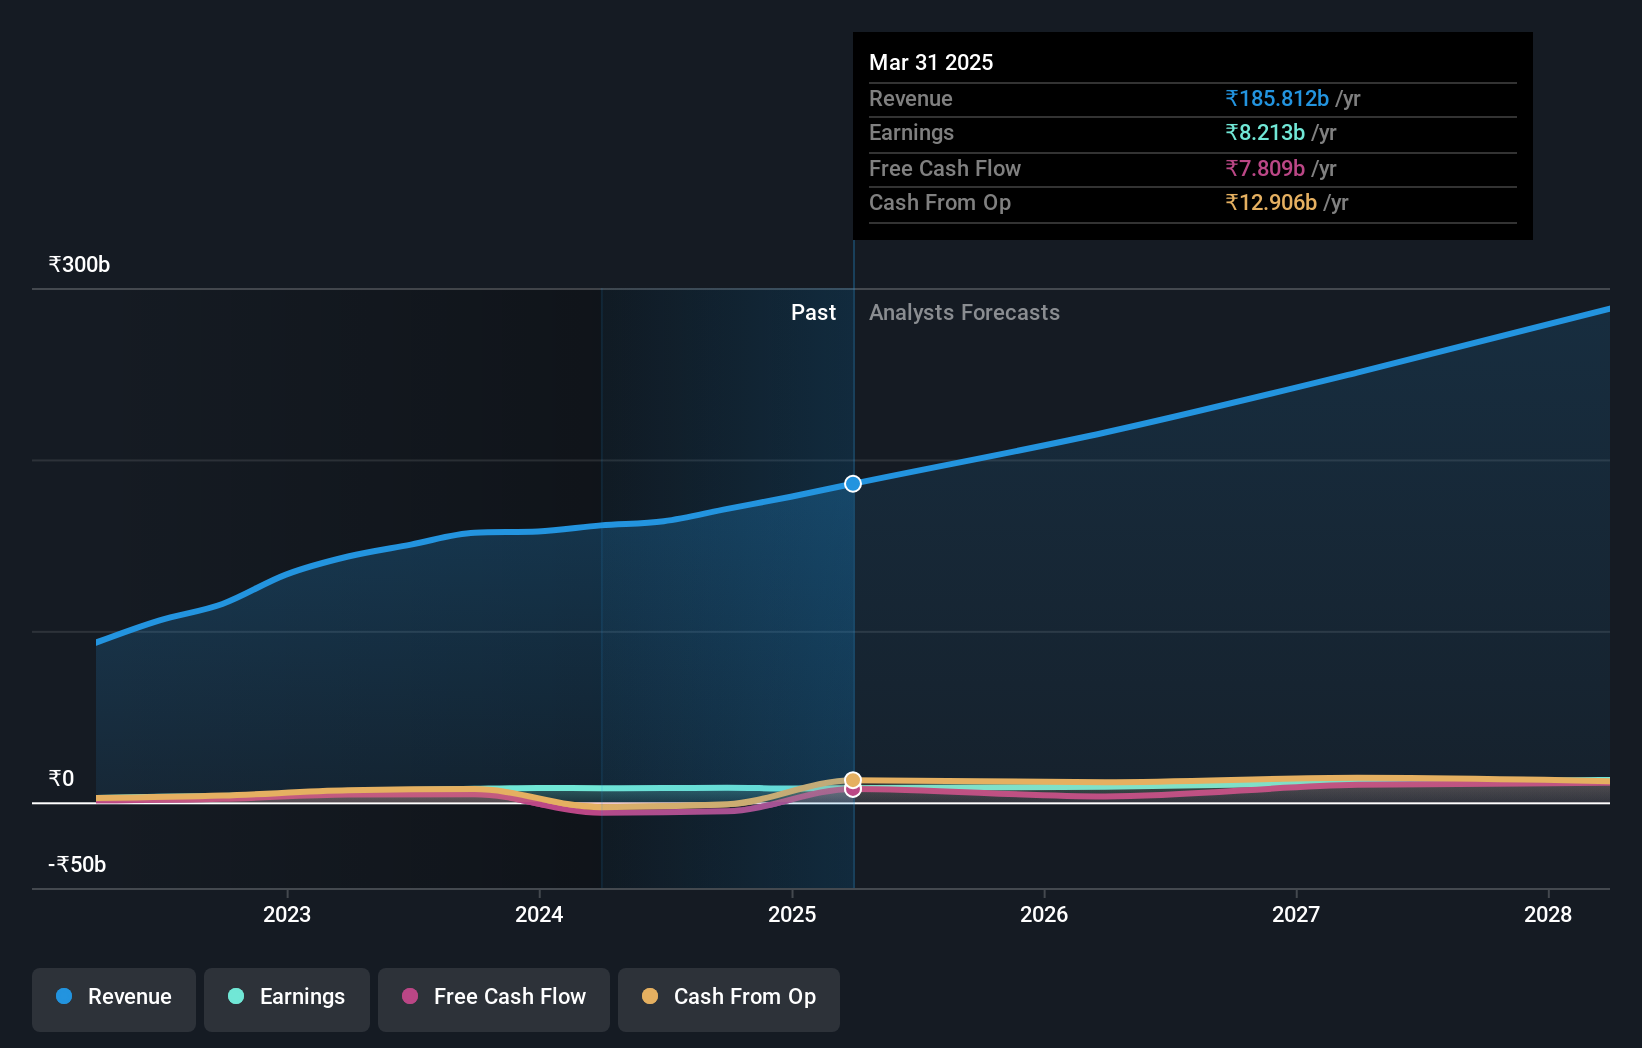Click the 2028 x-axis label
This screenshot has width=1642, height=1048.
point(1548,914)
